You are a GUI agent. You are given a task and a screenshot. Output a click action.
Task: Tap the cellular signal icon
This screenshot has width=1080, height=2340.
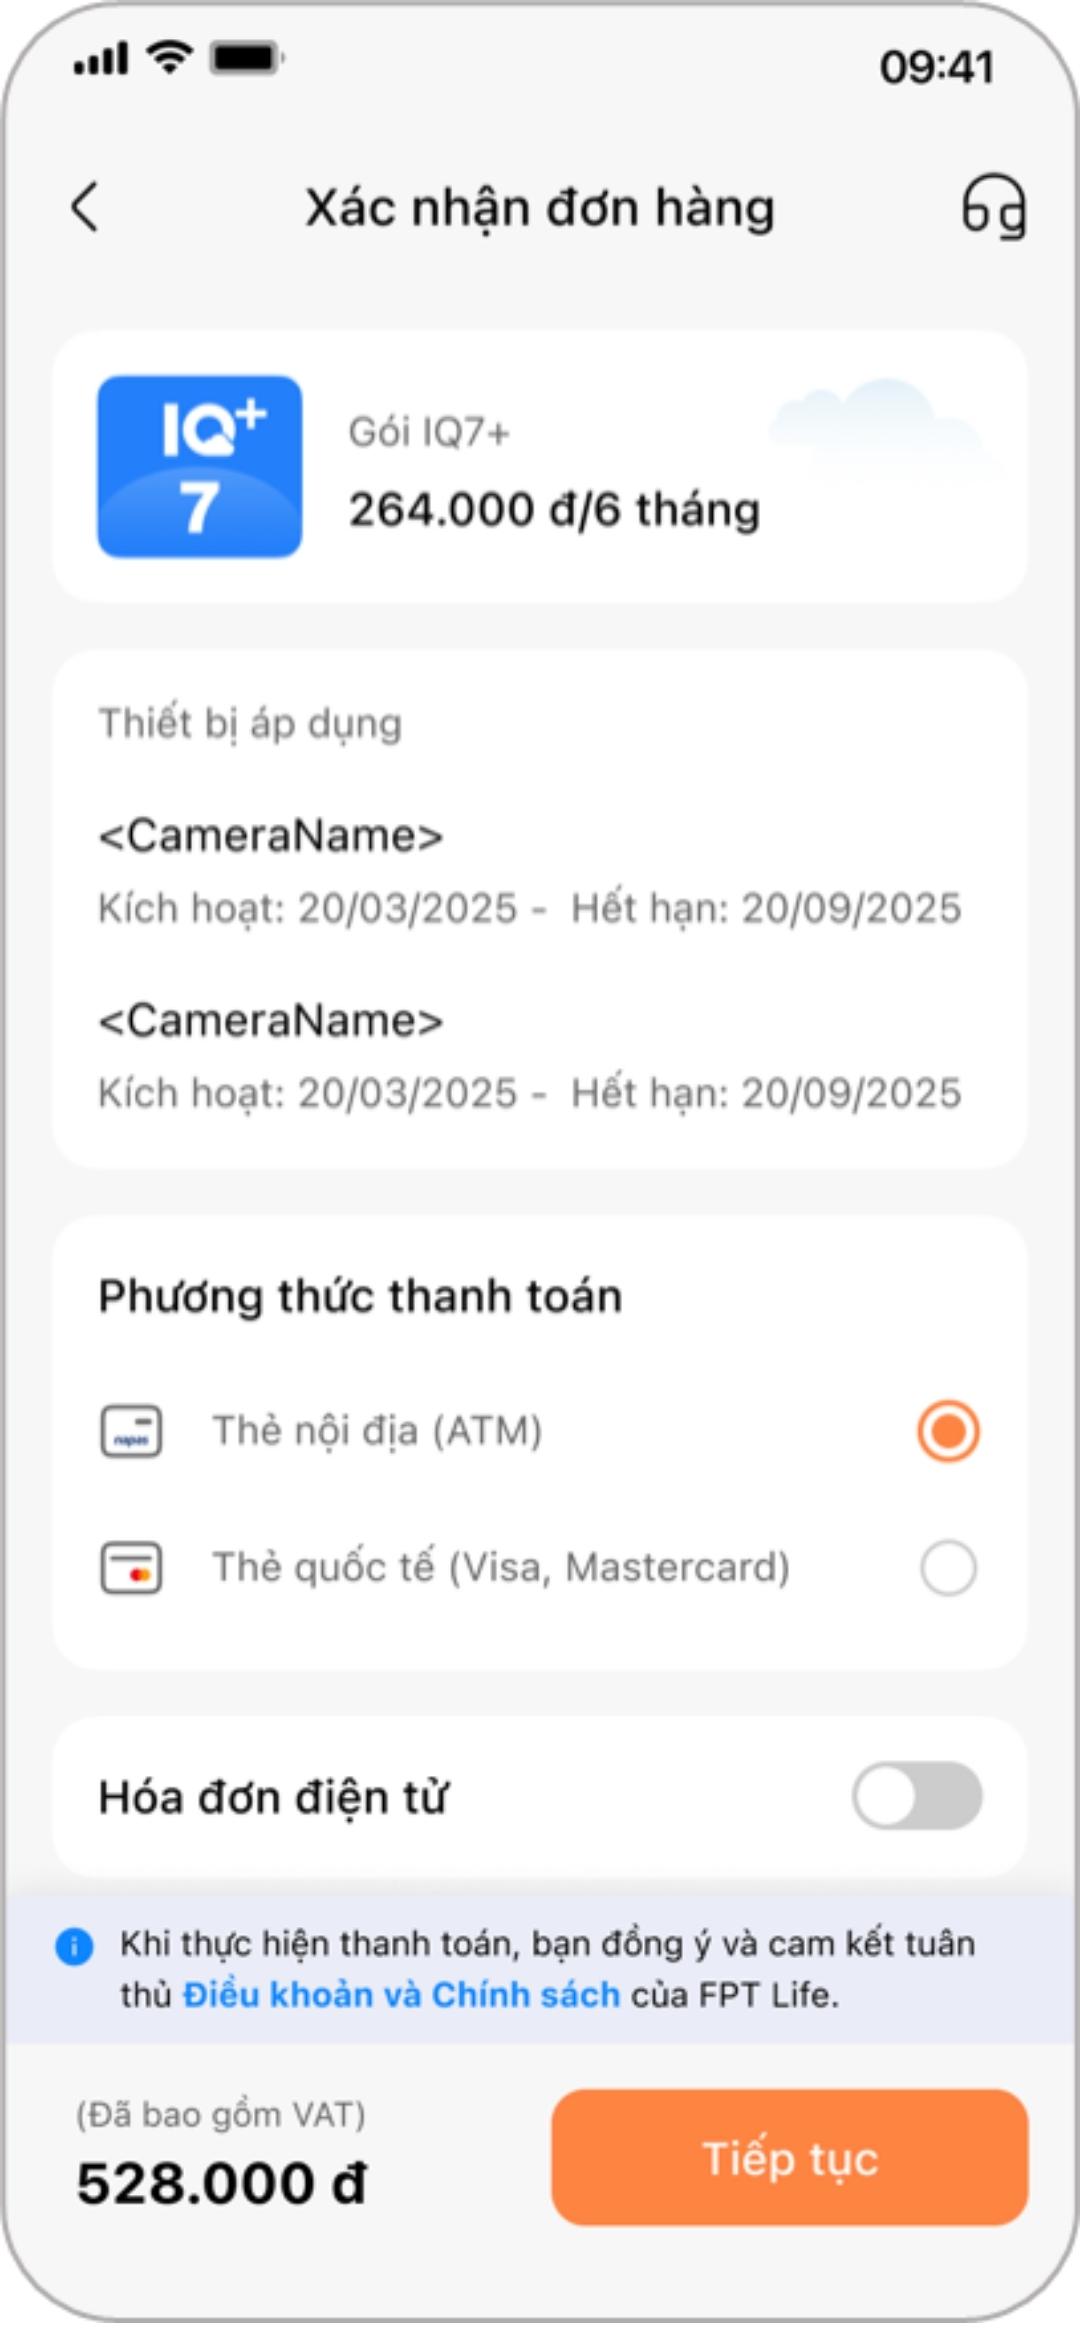[x=101, y=59]
